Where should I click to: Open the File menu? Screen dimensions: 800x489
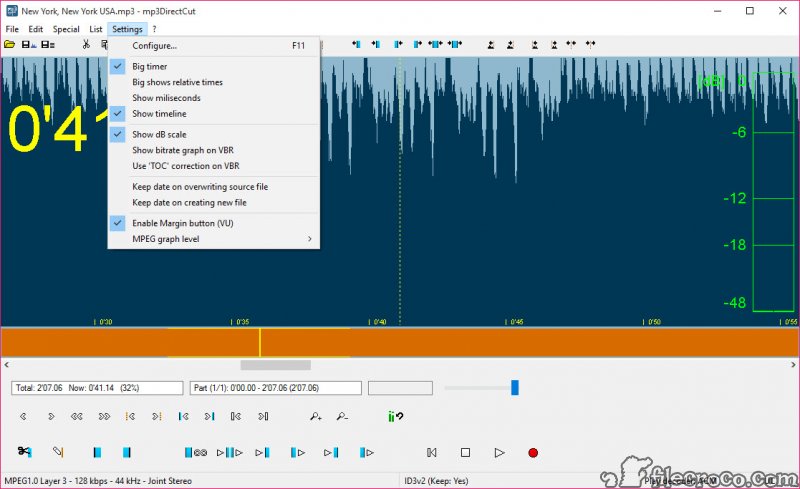click(12, 29)
